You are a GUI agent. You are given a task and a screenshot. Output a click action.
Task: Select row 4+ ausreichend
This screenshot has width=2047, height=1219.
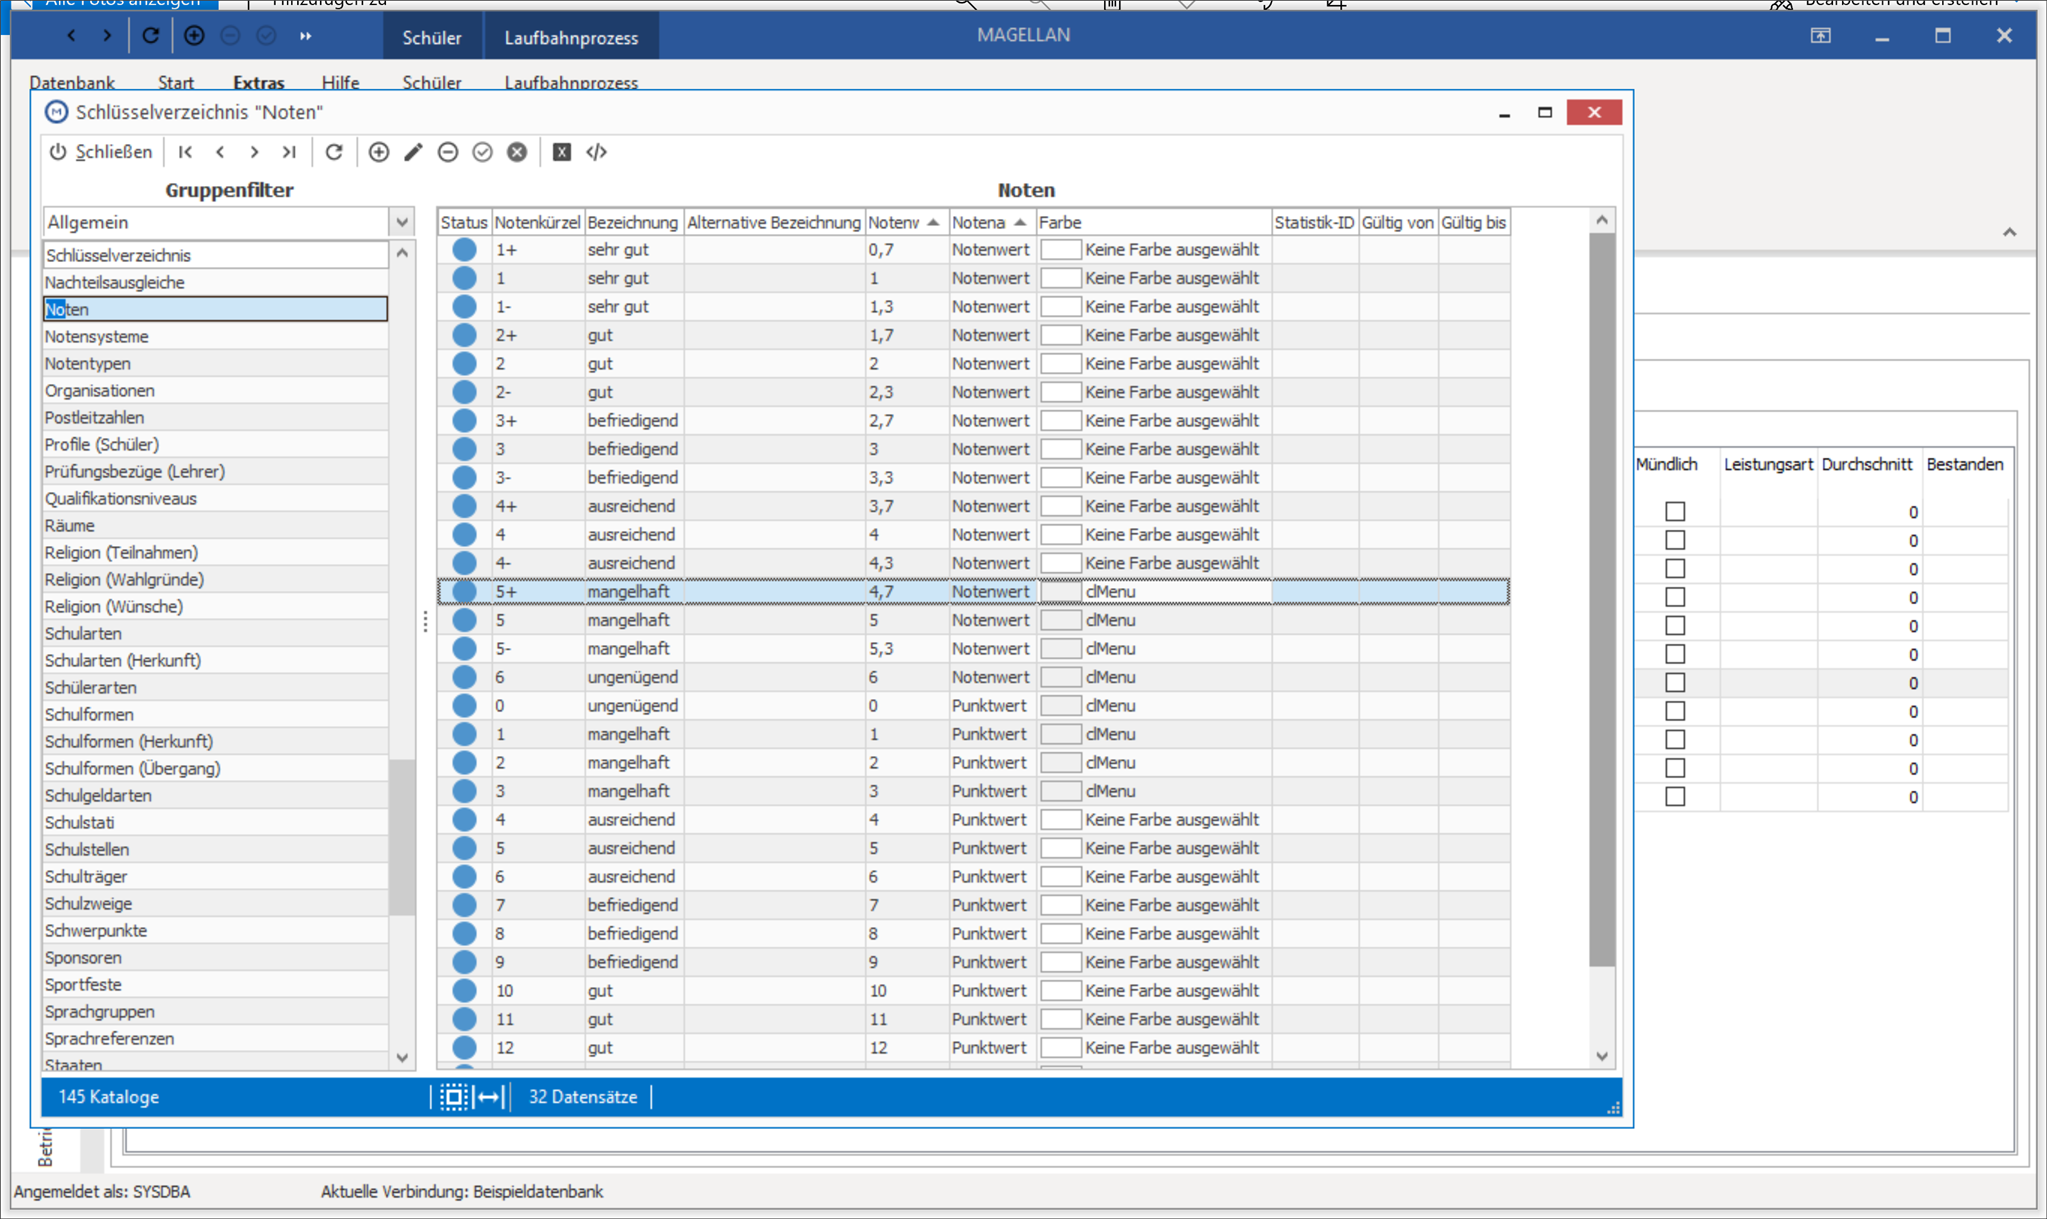973,506
